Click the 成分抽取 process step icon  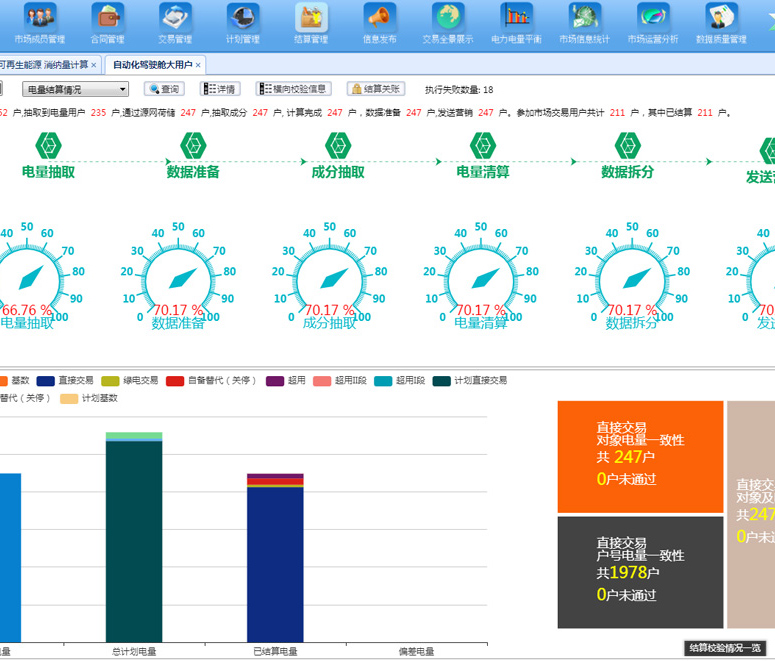338,146
